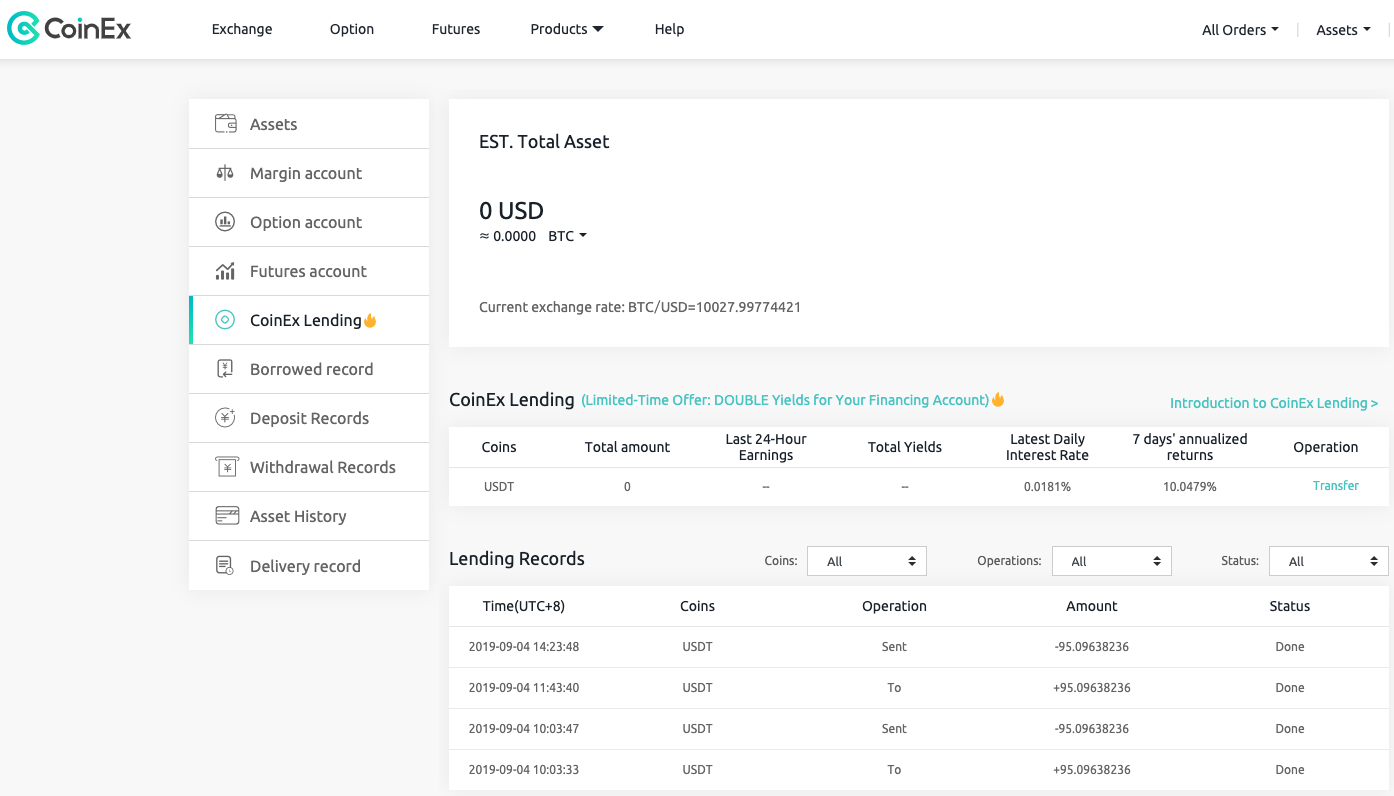Click the Futures account graph icon
The image size is (1394, 796).
pyautogui.click(x=225, y=271)
